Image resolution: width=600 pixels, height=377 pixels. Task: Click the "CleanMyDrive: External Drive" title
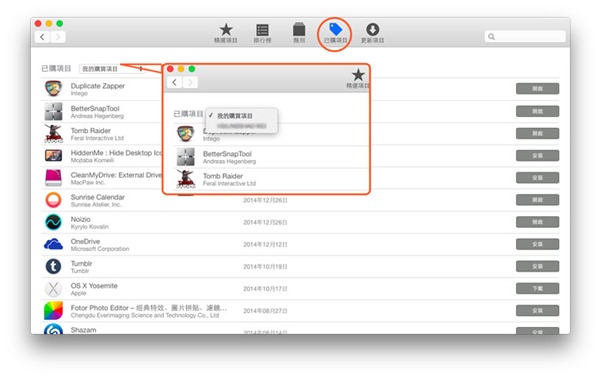[116, 175]
